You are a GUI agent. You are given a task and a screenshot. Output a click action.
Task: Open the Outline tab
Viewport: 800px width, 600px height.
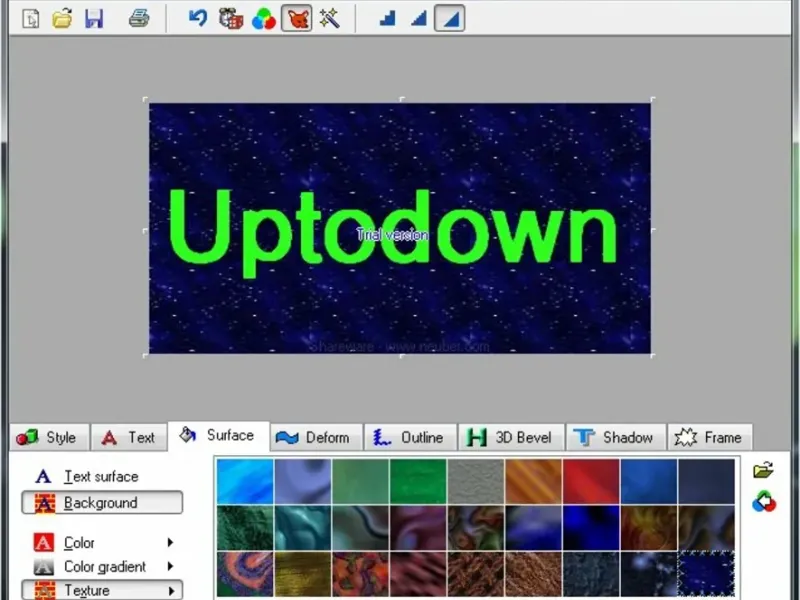(410, 437)
